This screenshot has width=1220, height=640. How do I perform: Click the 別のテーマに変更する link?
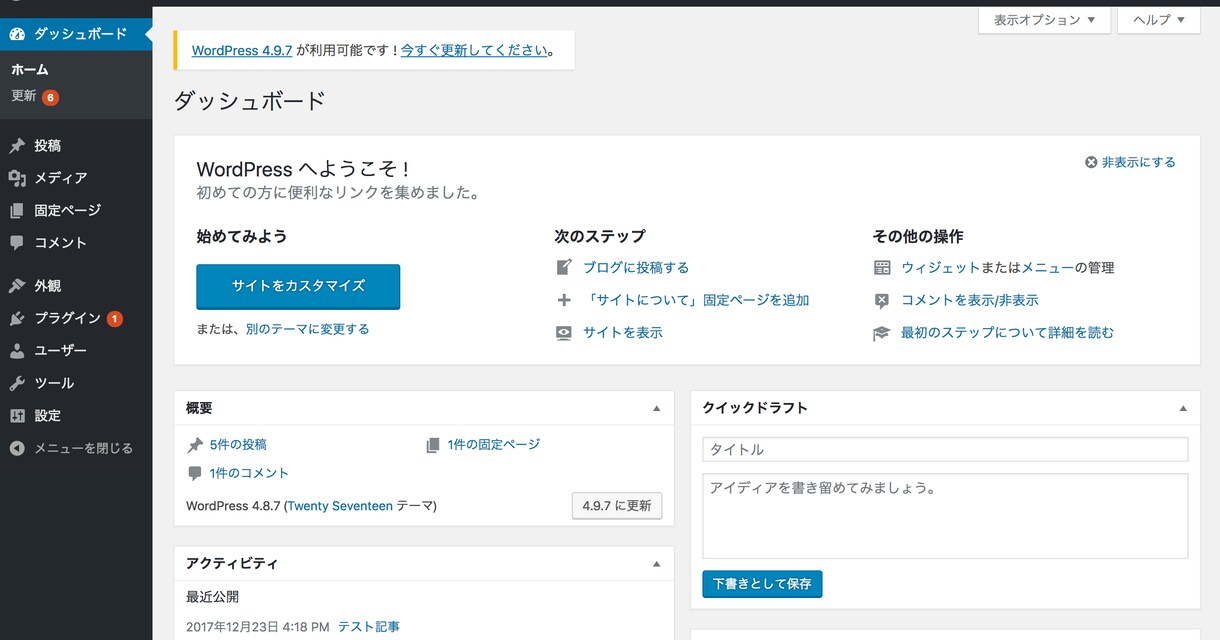tap(307, 329)
